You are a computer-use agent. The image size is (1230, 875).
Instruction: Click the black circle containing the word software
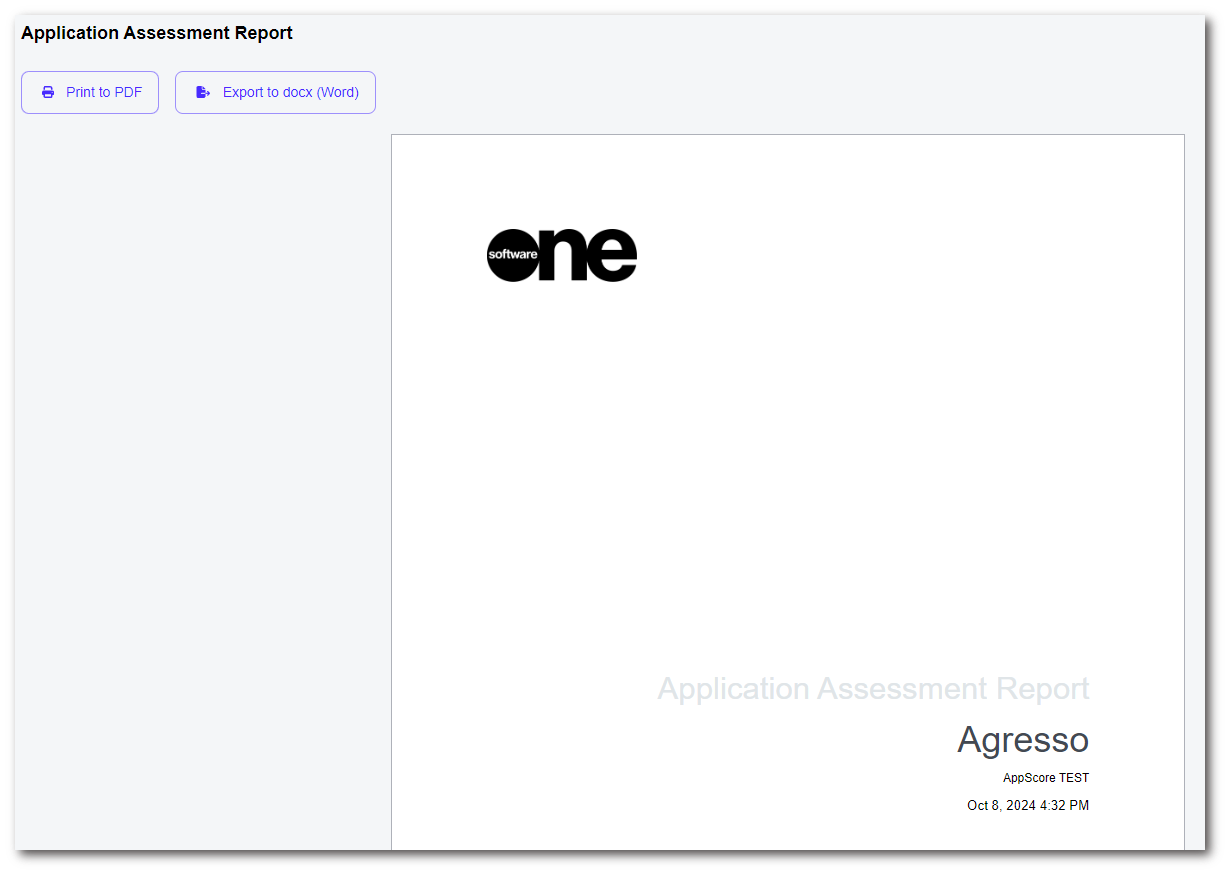point(513,255)
